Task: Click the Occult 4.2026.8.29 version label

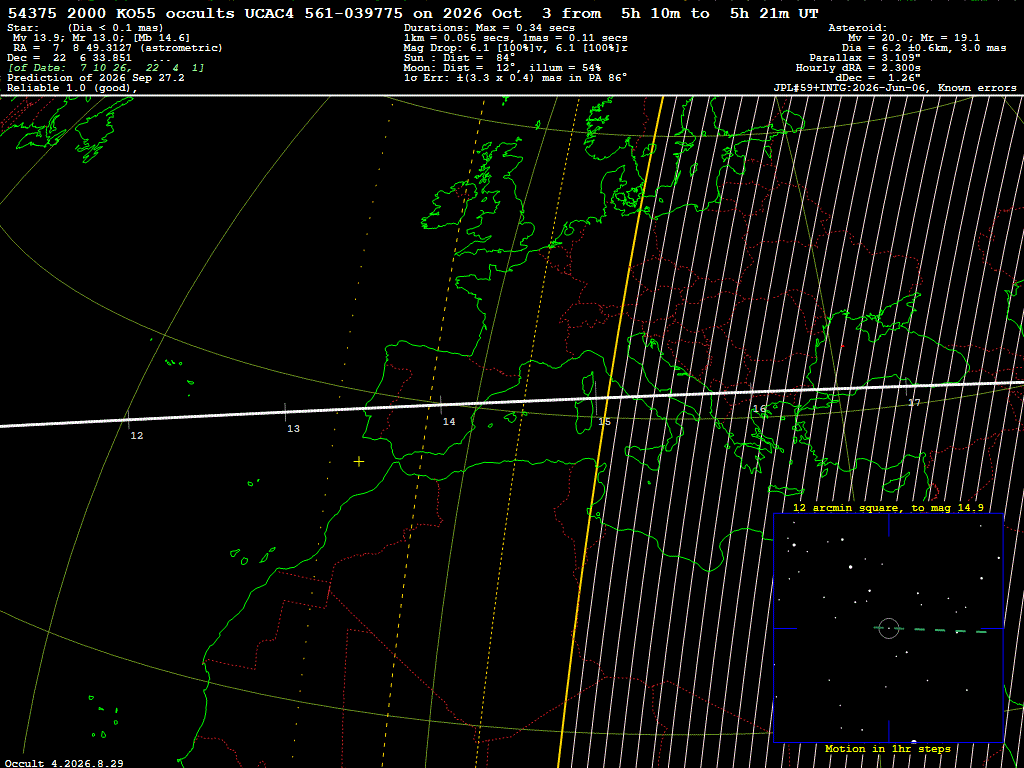Action: (x=64, y=763)
